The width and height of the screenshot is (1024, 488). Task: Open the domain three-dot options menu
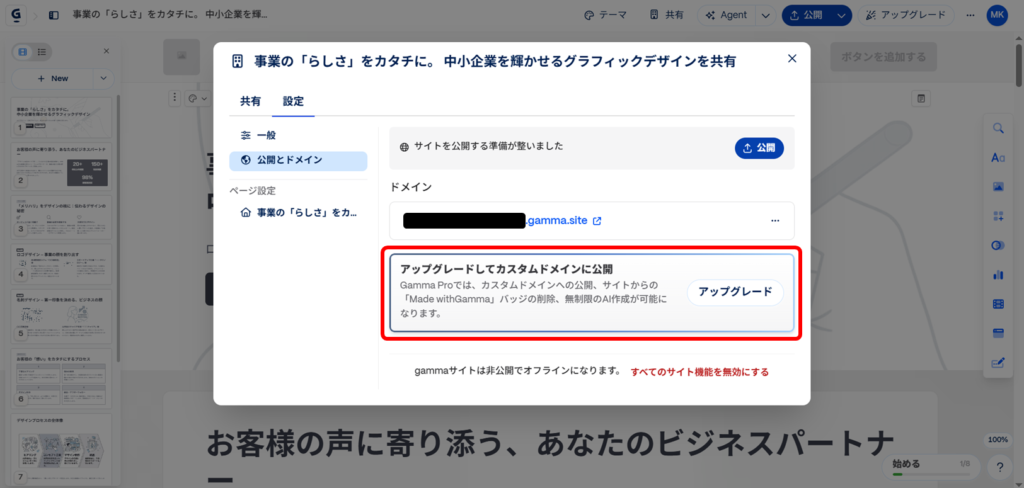click(774, 221)
